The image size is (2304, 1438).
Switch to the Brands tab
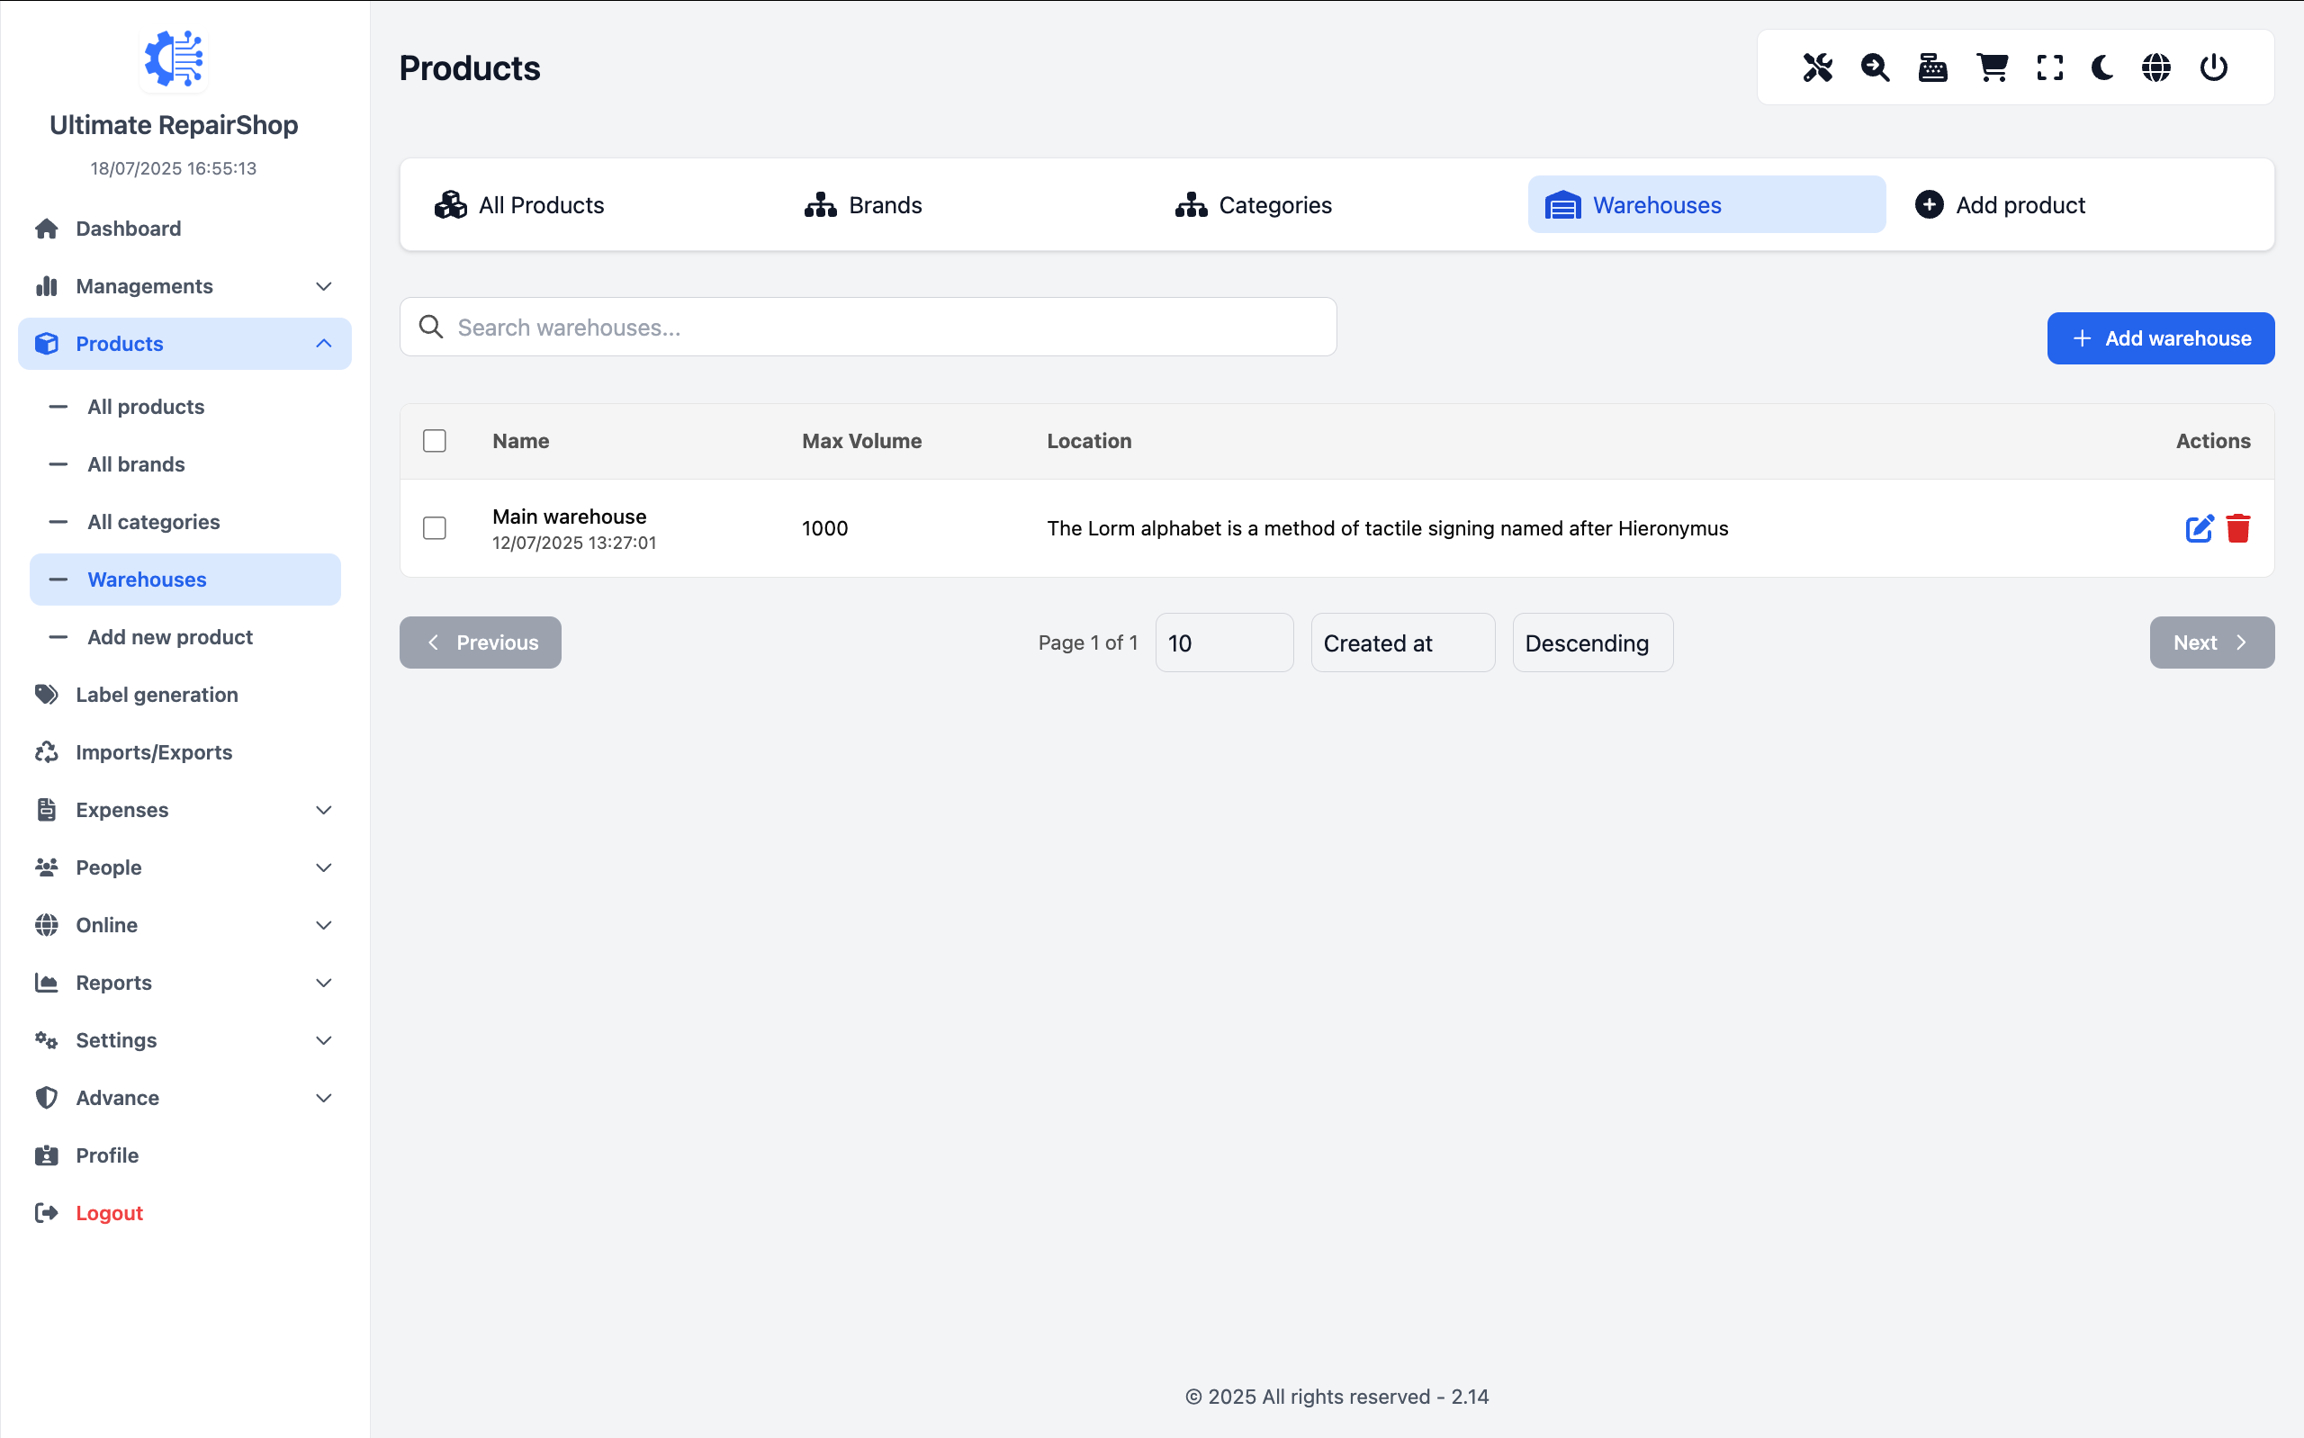864,205
